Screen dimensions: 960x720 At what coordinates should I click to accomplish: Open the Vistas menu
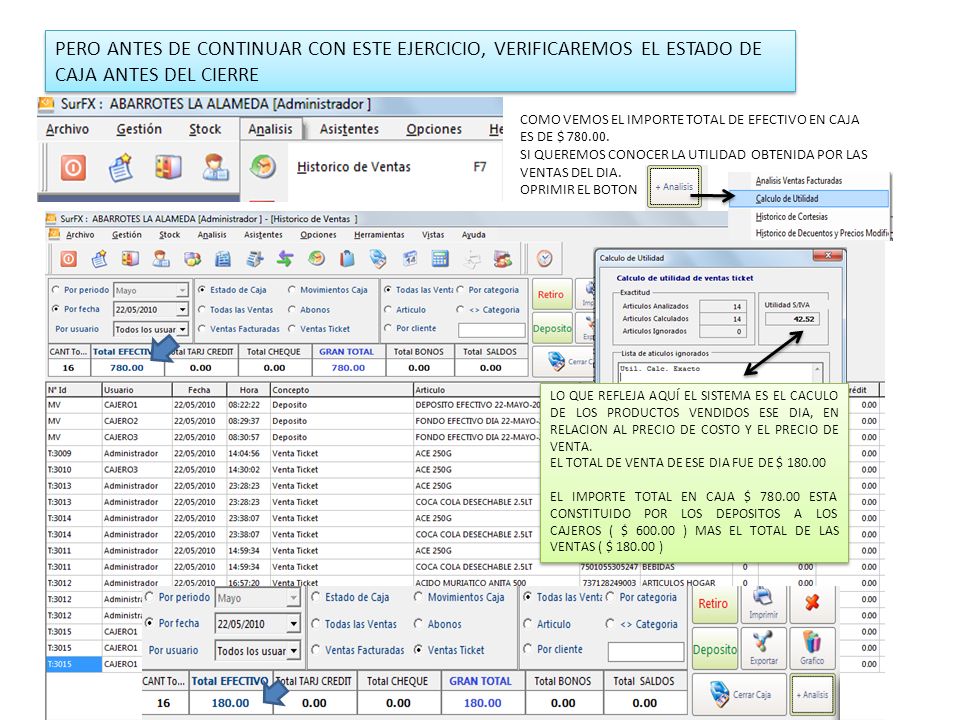pos(433,234)
